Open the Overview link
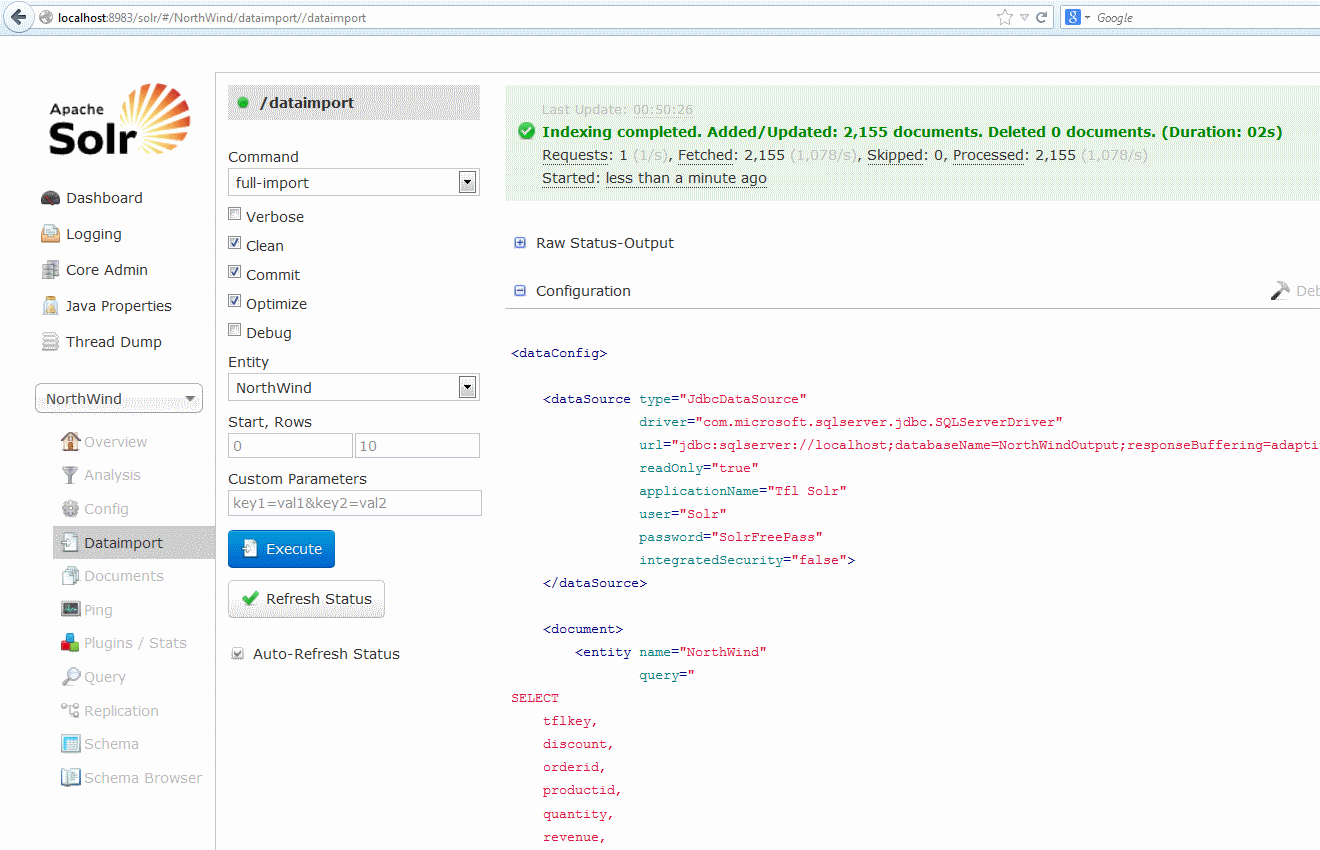 (115, 442)
